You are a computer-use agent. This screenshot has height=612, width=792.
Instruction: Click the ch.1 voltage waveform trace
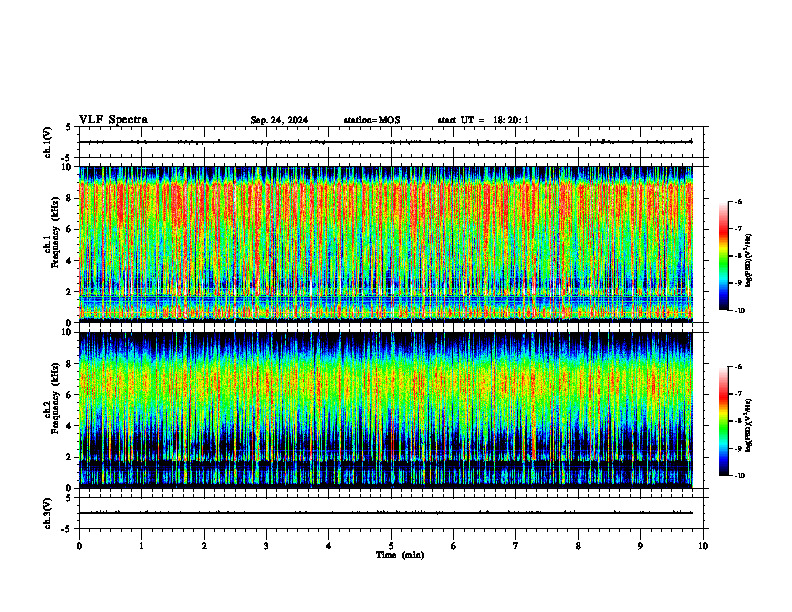pyautogui.click(x=386, y=142)
